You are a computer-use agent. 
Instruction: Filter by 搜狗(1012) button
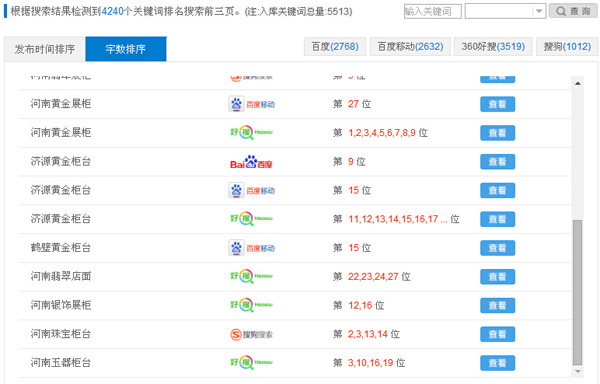coord(567,47)
